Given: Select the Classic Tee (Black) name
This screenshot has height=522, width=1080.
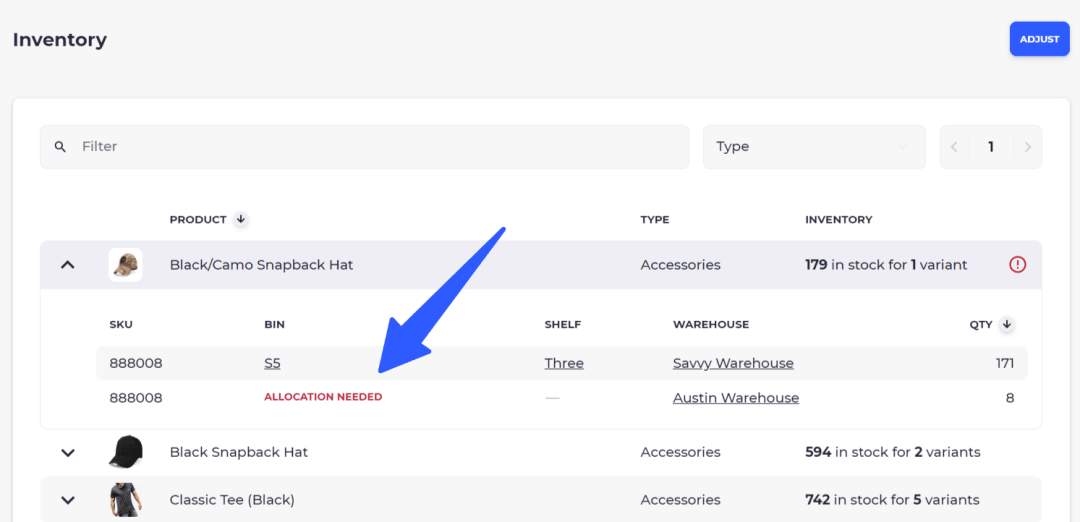Looking at the screenshot, I should [232, 500].
